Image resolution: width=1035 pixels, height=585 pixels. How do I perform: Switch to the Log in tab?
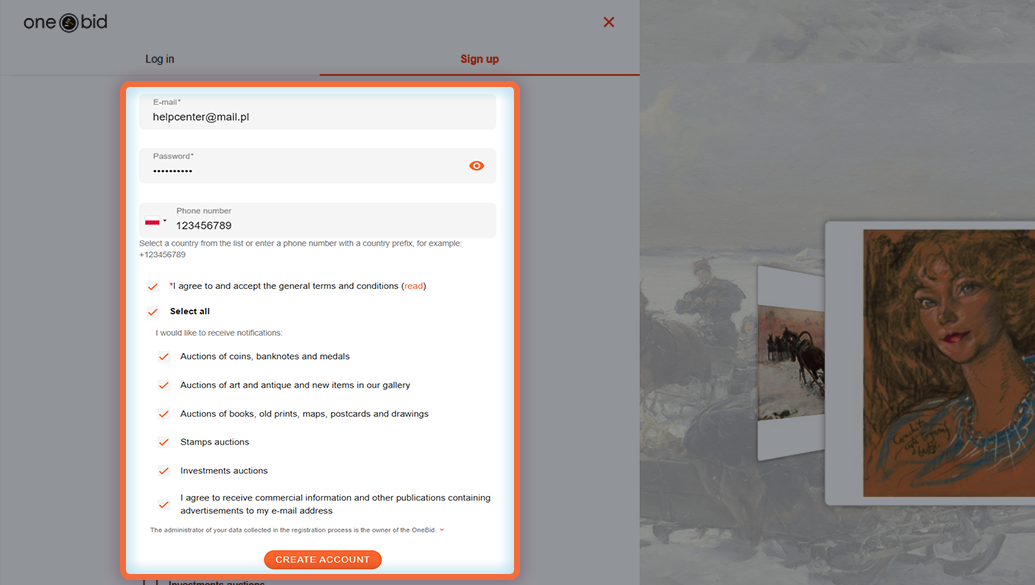coord(160,59)
